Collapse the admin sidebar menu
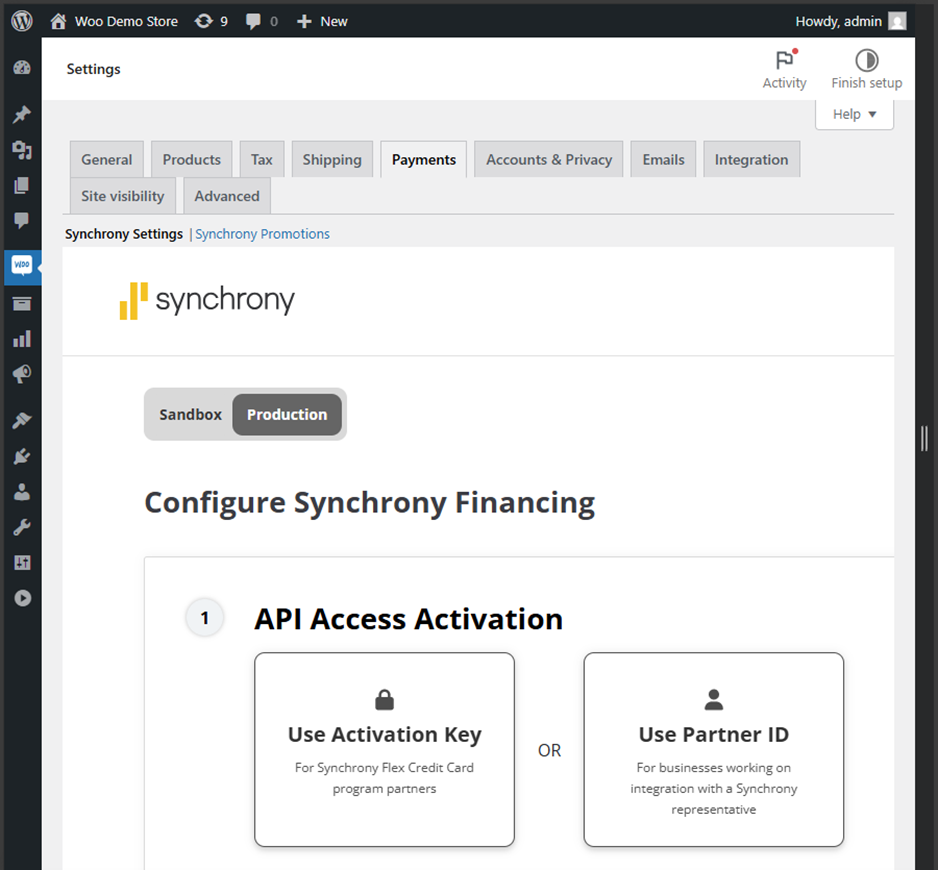Viewport: 938px width, 870px height. tap(21, 598)
